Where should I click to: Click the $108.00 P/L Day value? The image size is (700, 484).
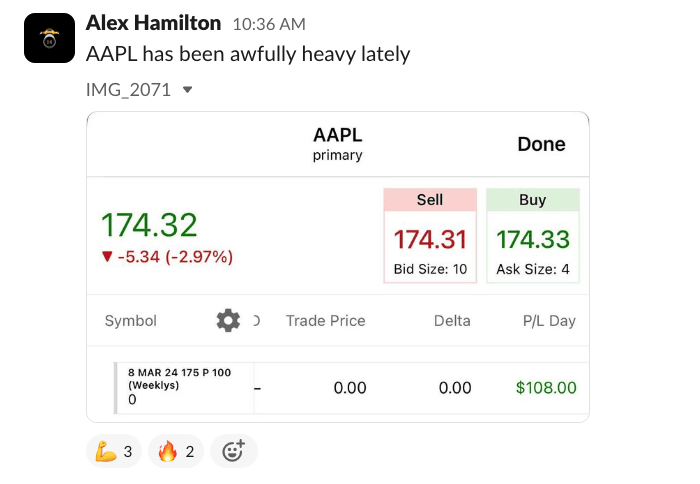coord(546,387)
